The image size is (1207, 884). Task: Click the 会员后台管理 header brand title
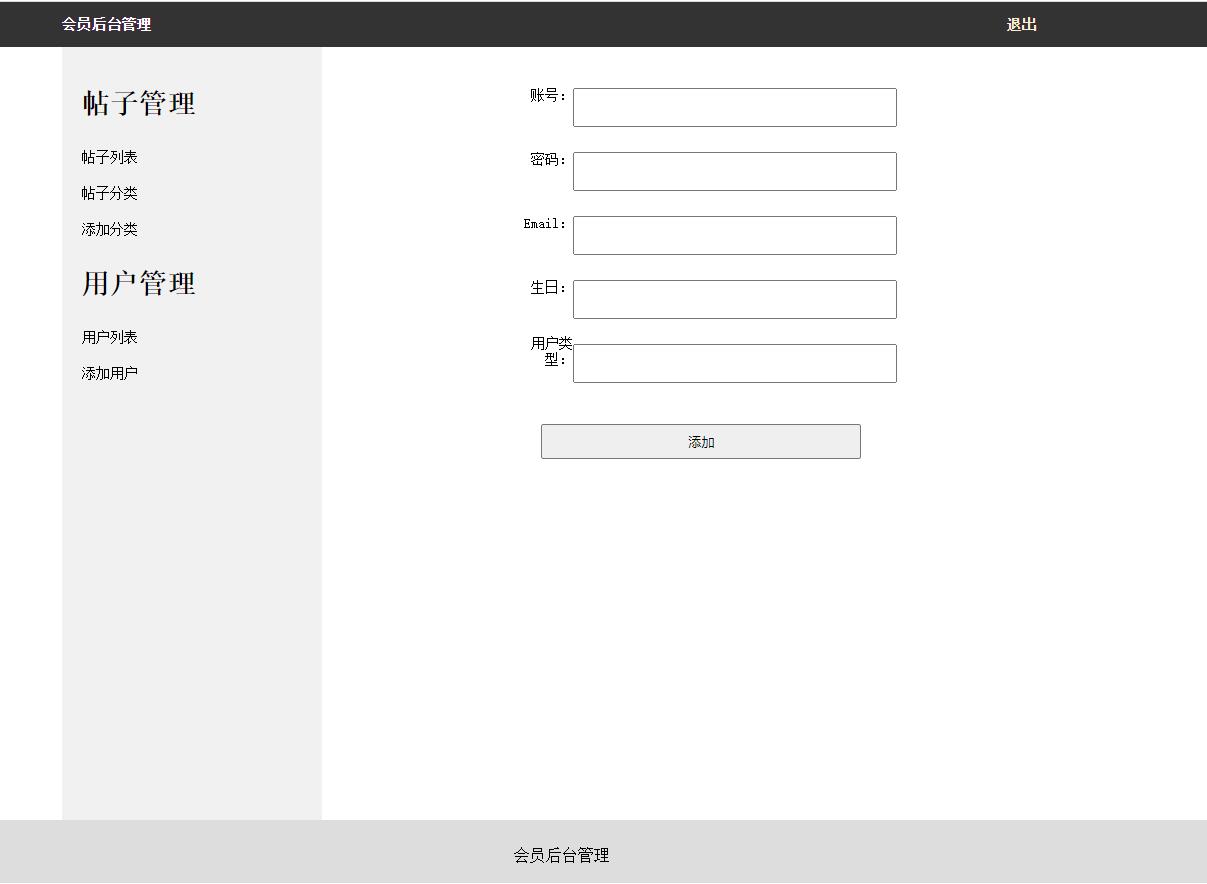[x=106, y=25]
